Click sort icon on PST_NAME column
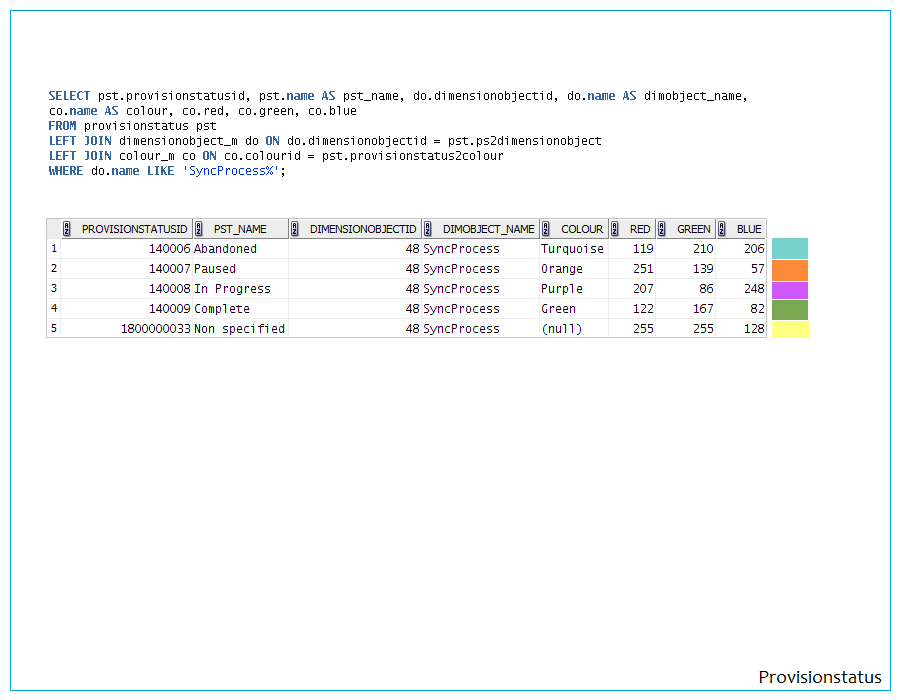 click(200, 229)
